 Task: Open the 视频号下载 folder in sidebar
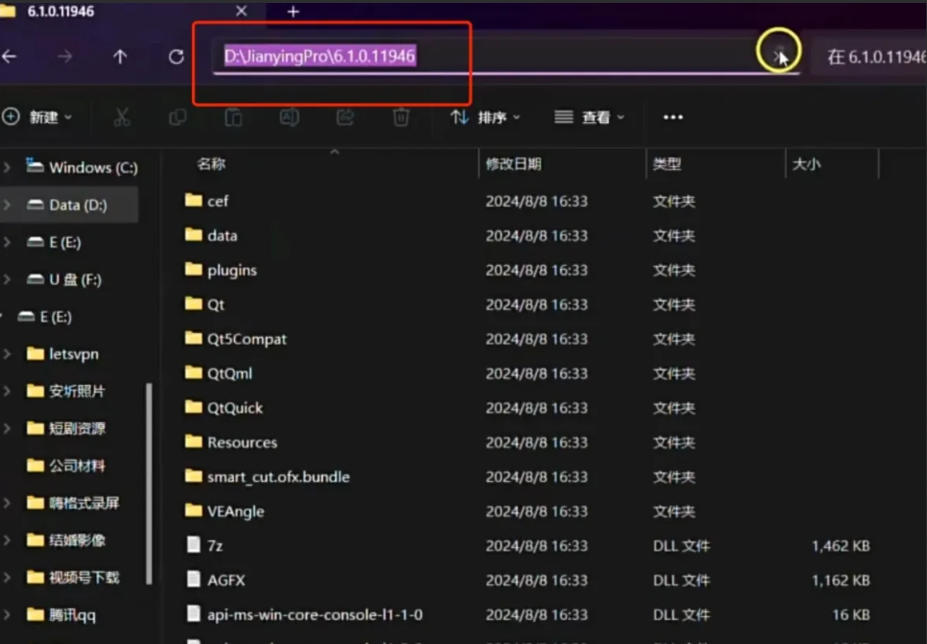click(73, 577)
